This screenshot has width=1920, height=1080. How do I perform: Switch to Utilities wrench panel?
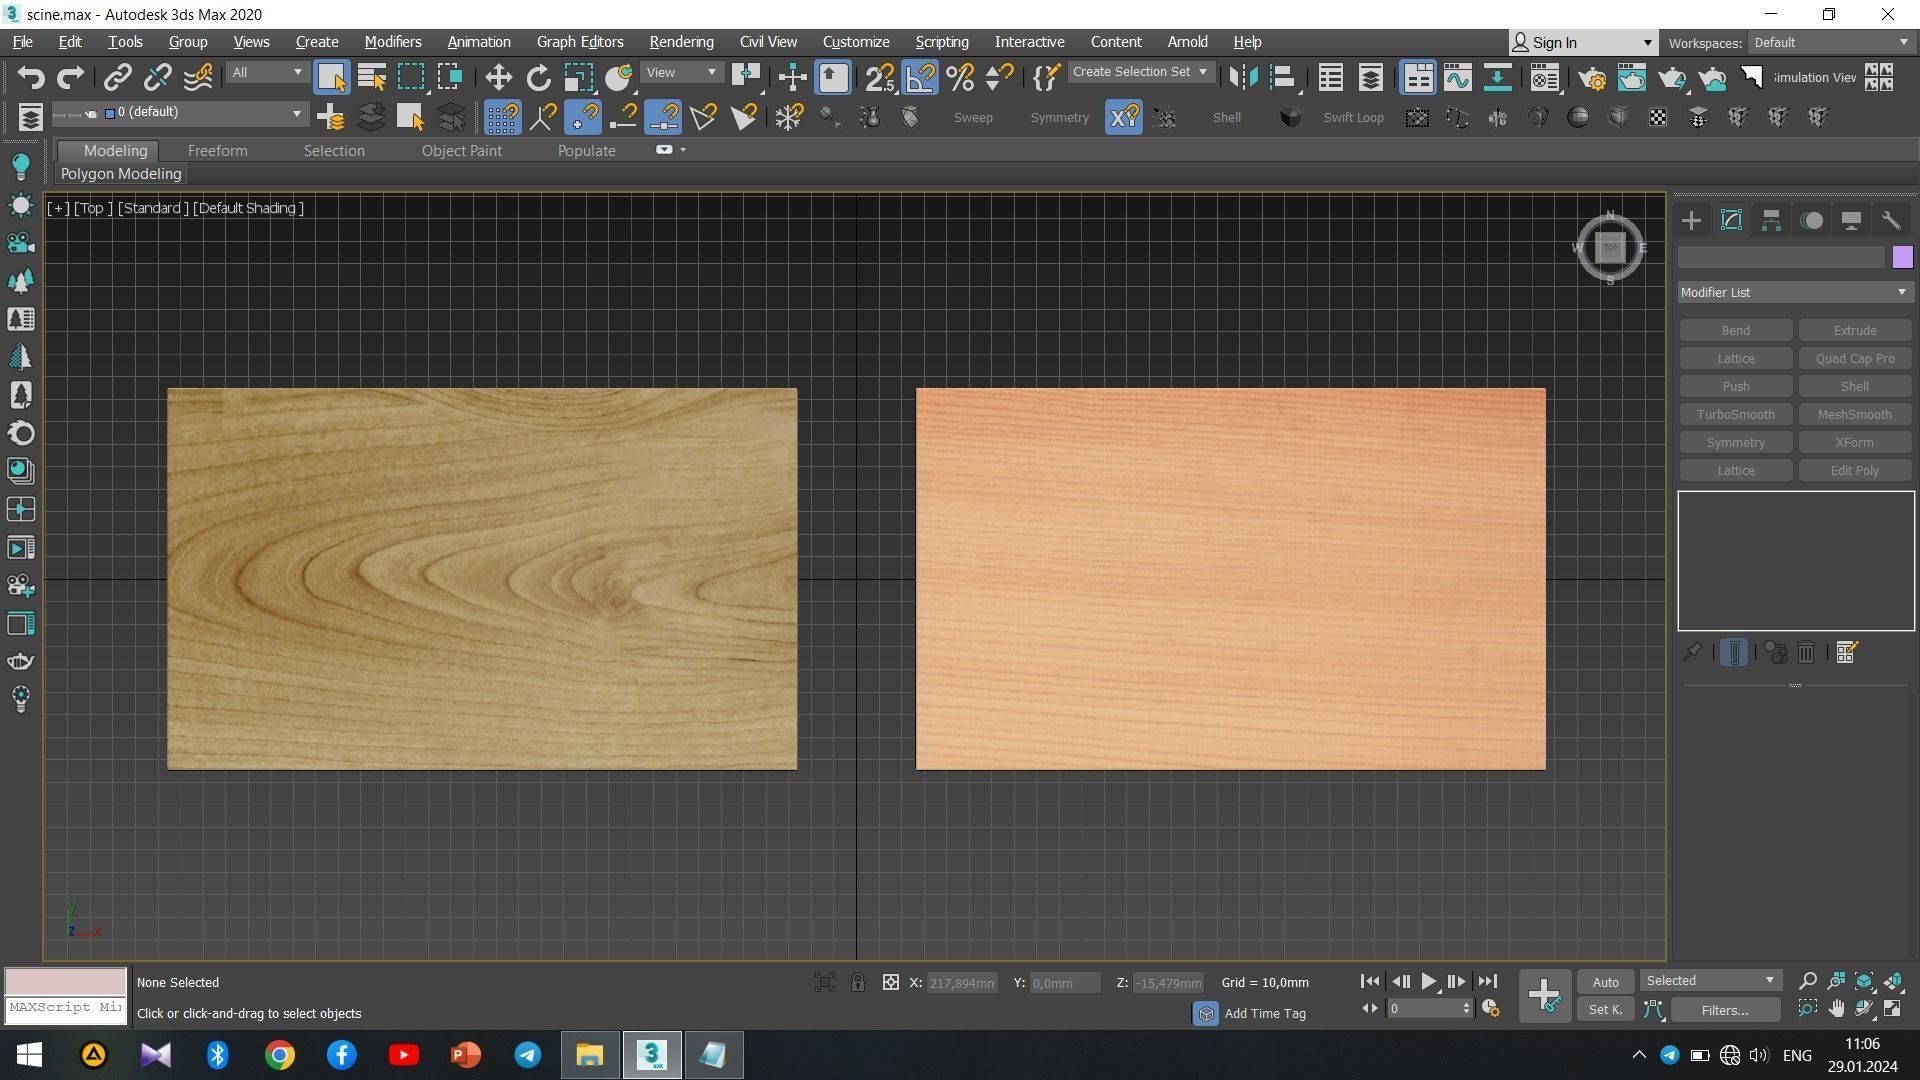(x=1891, y=221)
